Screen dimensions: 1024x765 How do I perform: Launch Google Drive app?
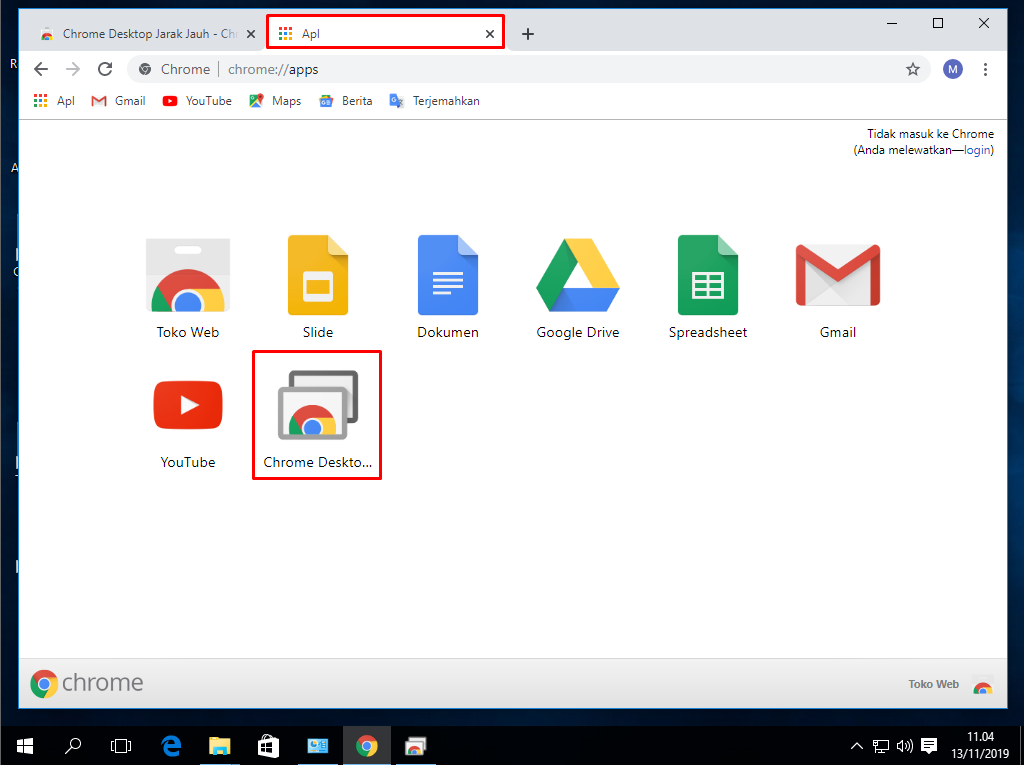pyautogui.click(x=577, y=275)
